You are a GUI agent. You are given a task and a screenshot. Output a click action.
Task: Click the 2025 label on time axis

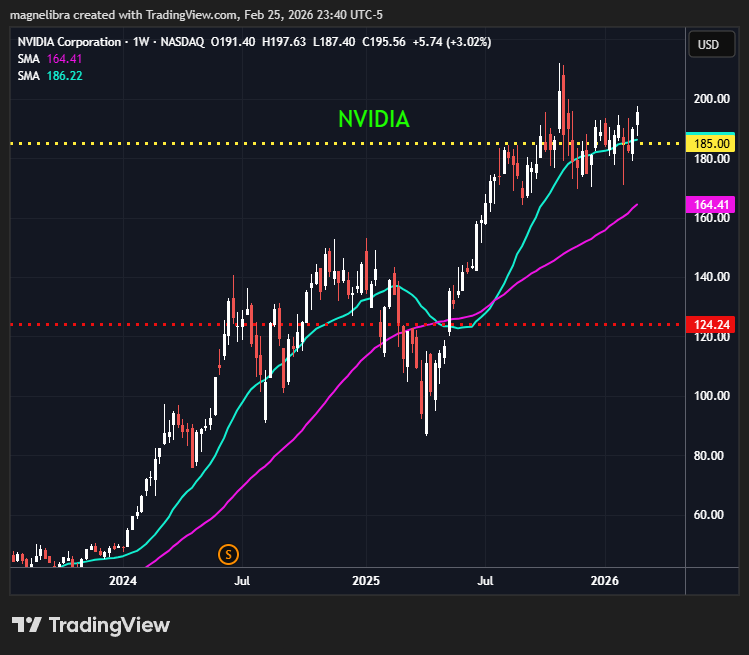[x=366, y=580]
